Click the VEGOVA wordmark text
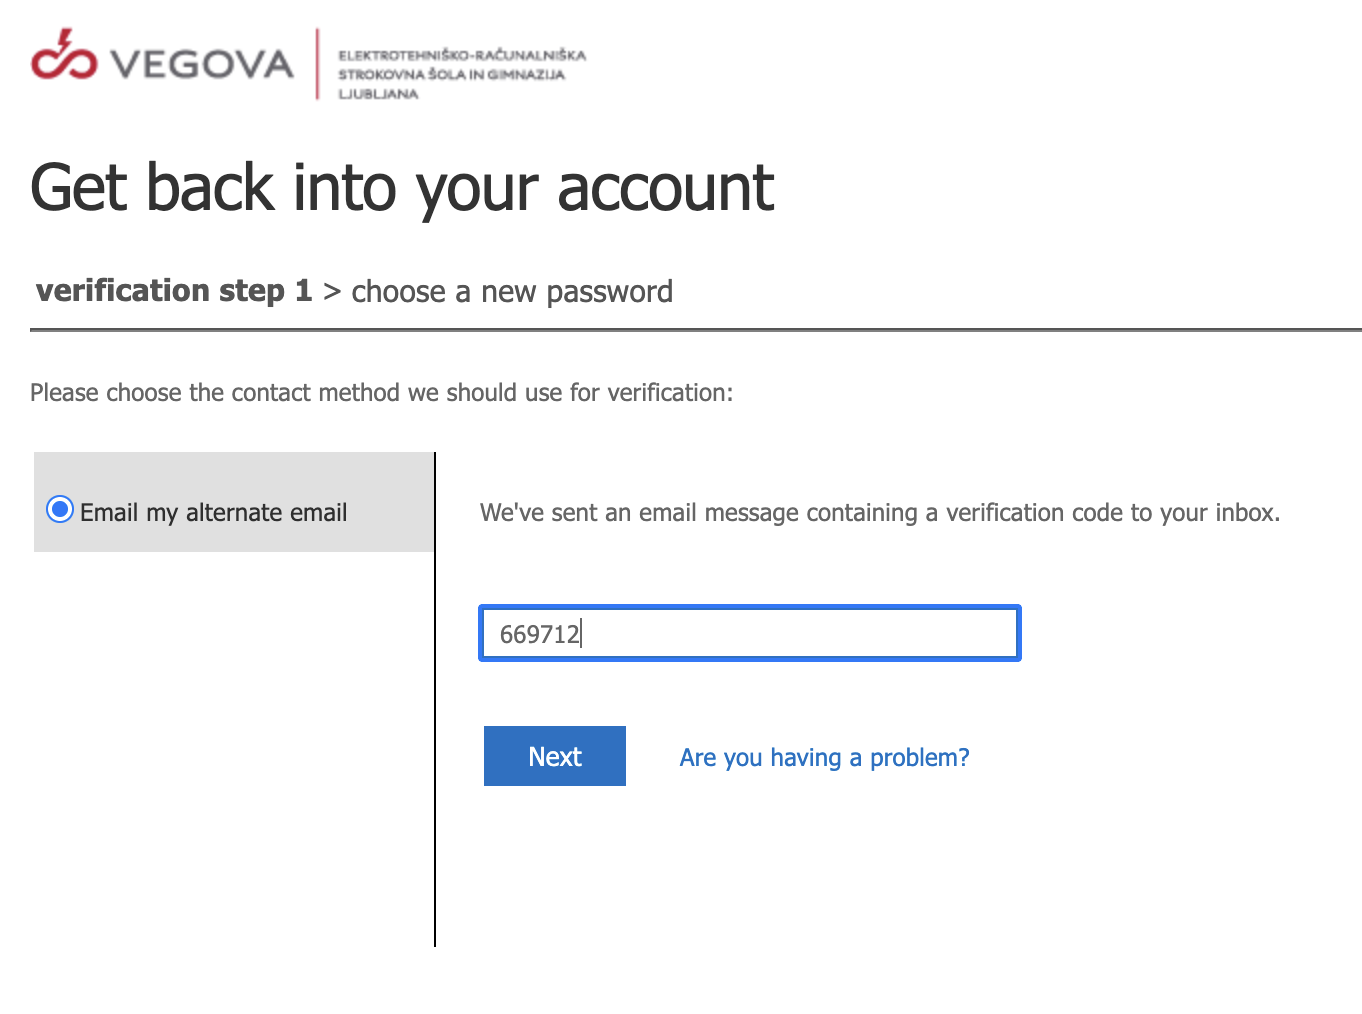The height and width of the screenshot is (1014, 1362). click(x=202, y=65)
